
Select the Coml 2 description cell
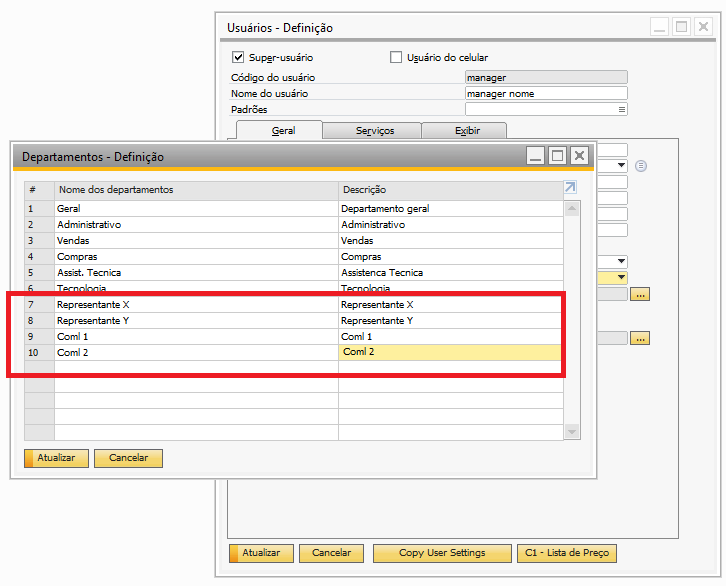450,352
